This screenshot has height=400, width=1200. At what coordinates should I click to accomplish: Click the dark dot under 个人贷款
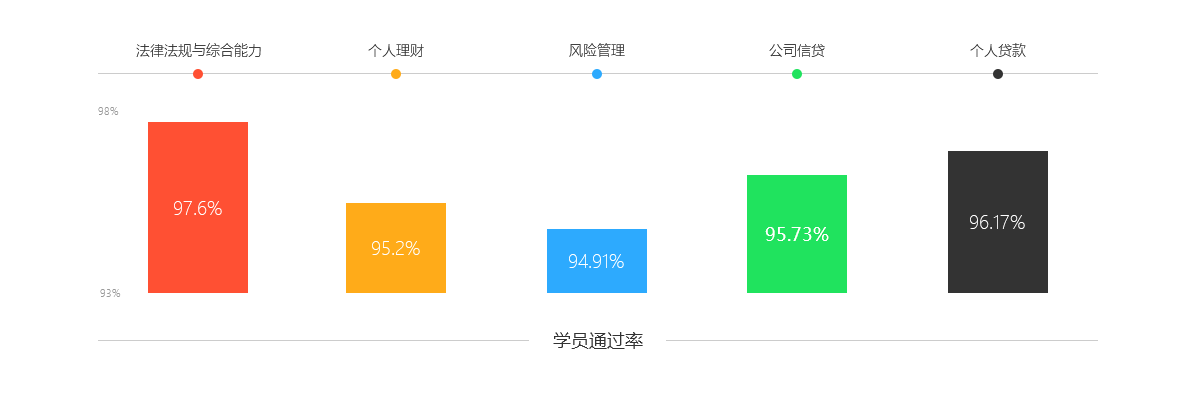coord(998,74)
